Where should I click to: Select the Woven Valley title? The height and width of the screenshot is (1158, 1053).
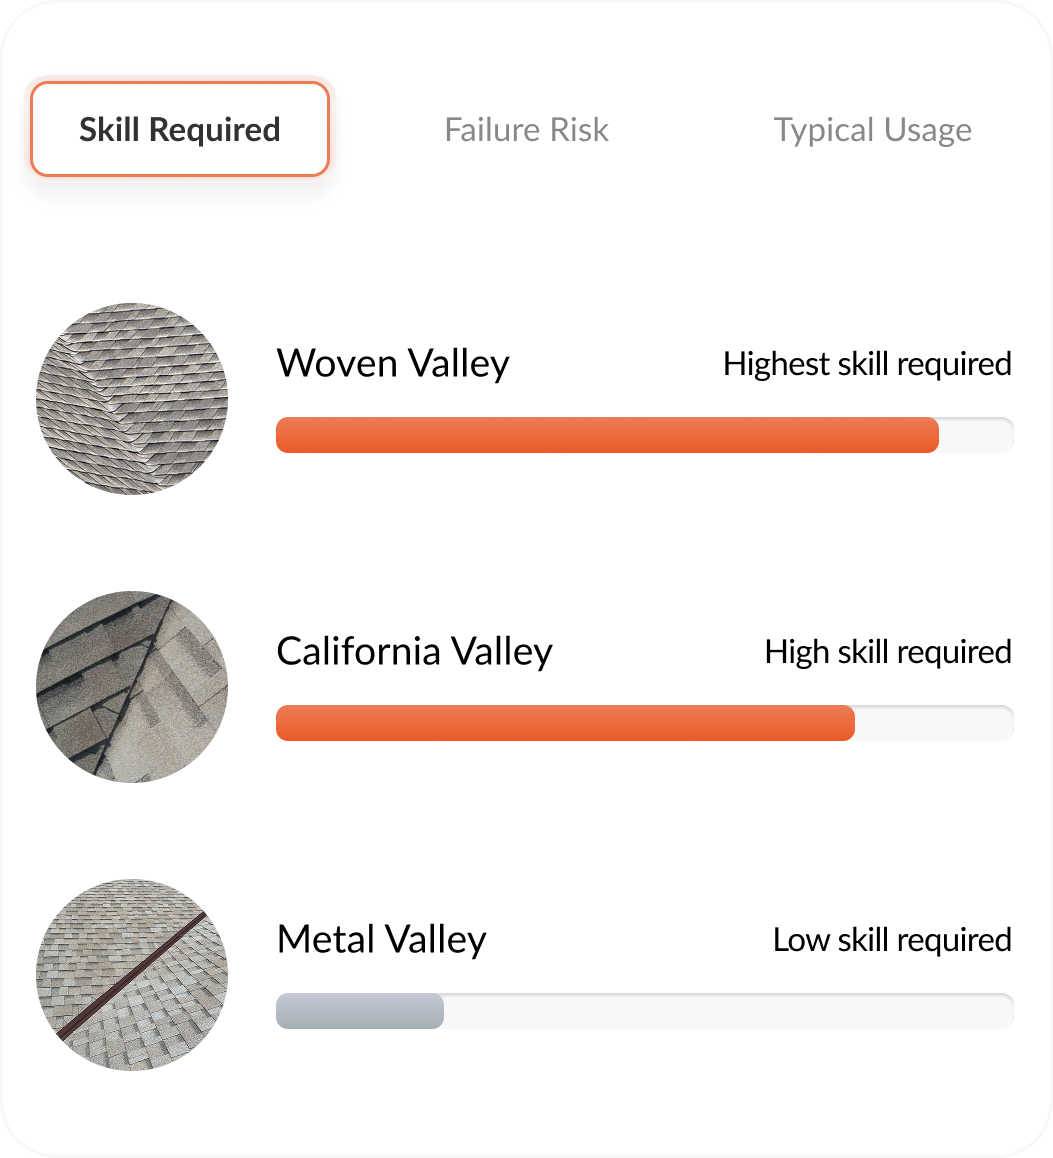[x=392, y=364]
